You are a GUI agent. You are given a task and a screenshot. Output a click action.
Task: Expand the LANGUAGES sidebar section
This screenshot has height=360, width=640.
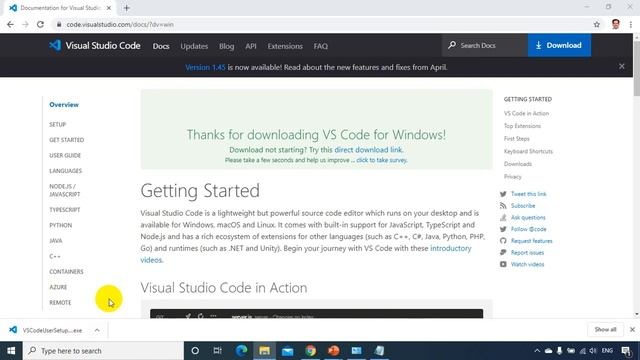pyautogui.click(x=65, y=171)
